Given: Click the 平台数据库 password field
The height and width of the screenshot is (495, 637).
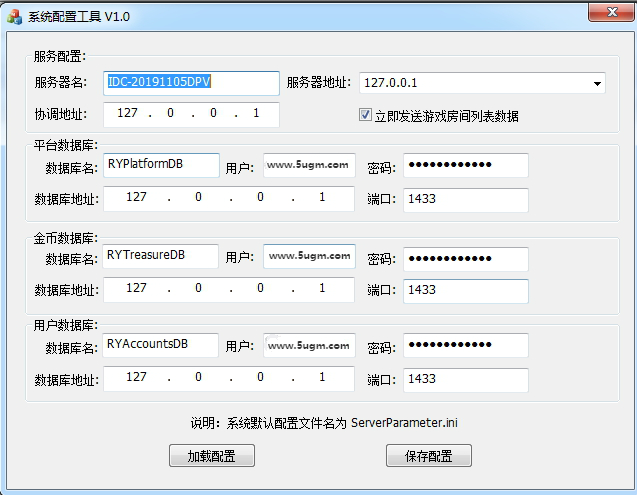Looking at the screenshot, I should [465, 165].
